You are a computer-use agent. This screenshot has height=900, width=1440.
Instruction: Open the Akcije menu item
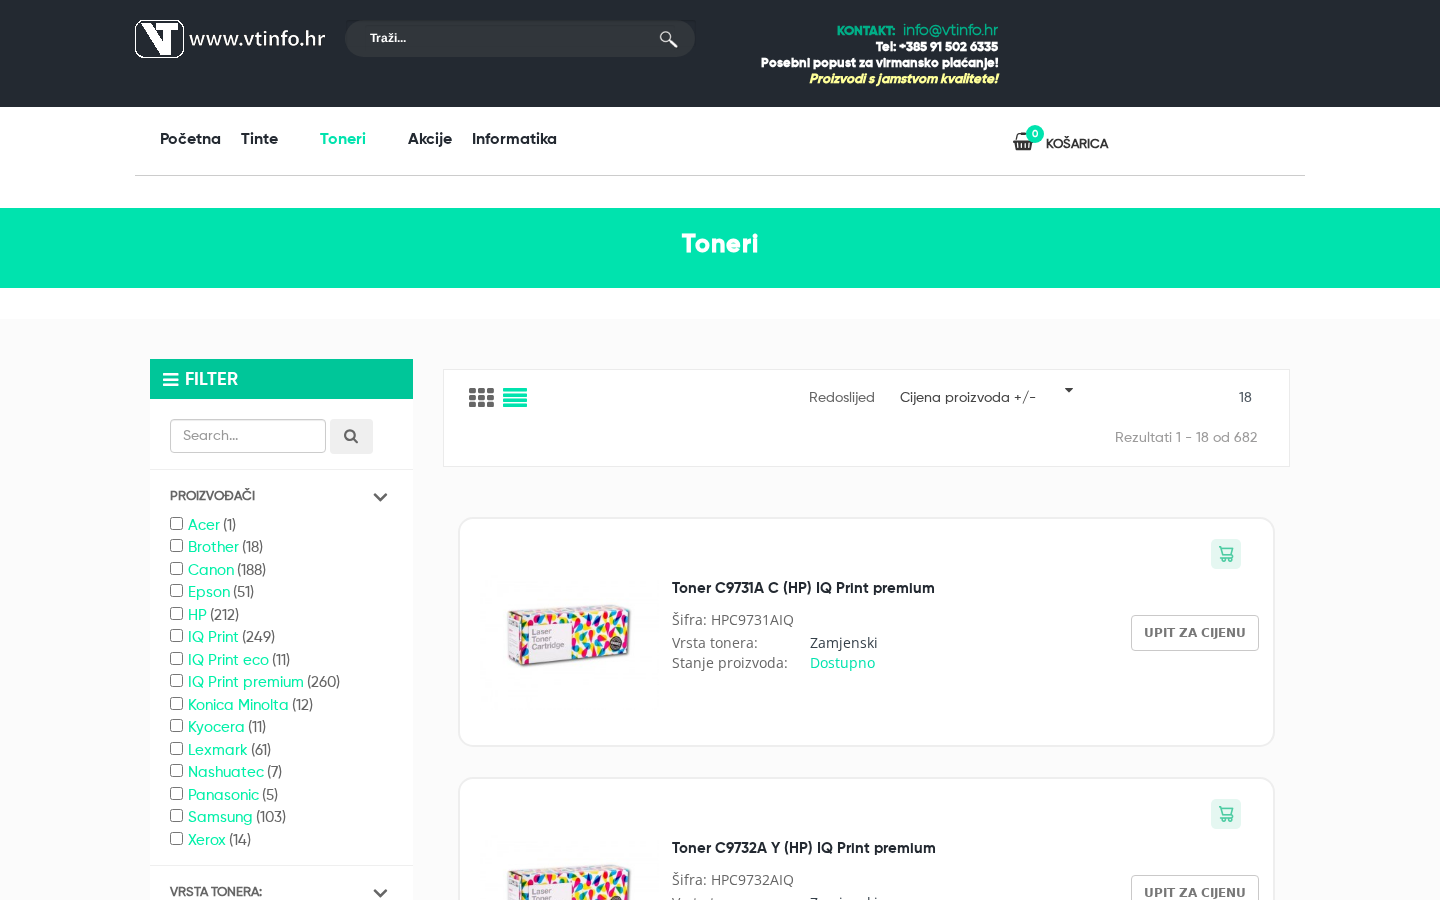pyautogui.click(x=430, y=139)
